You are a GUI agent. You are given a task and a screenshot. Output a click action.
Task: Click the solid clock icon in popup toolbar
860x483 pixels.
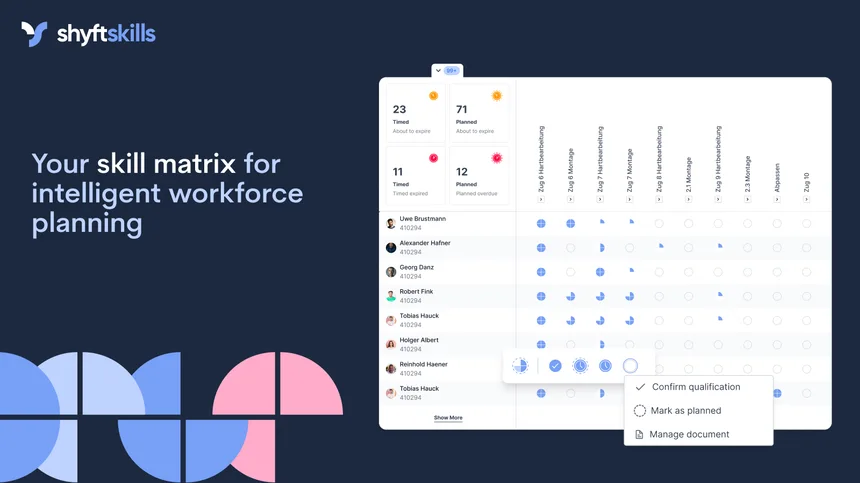(x=605, y=366)
